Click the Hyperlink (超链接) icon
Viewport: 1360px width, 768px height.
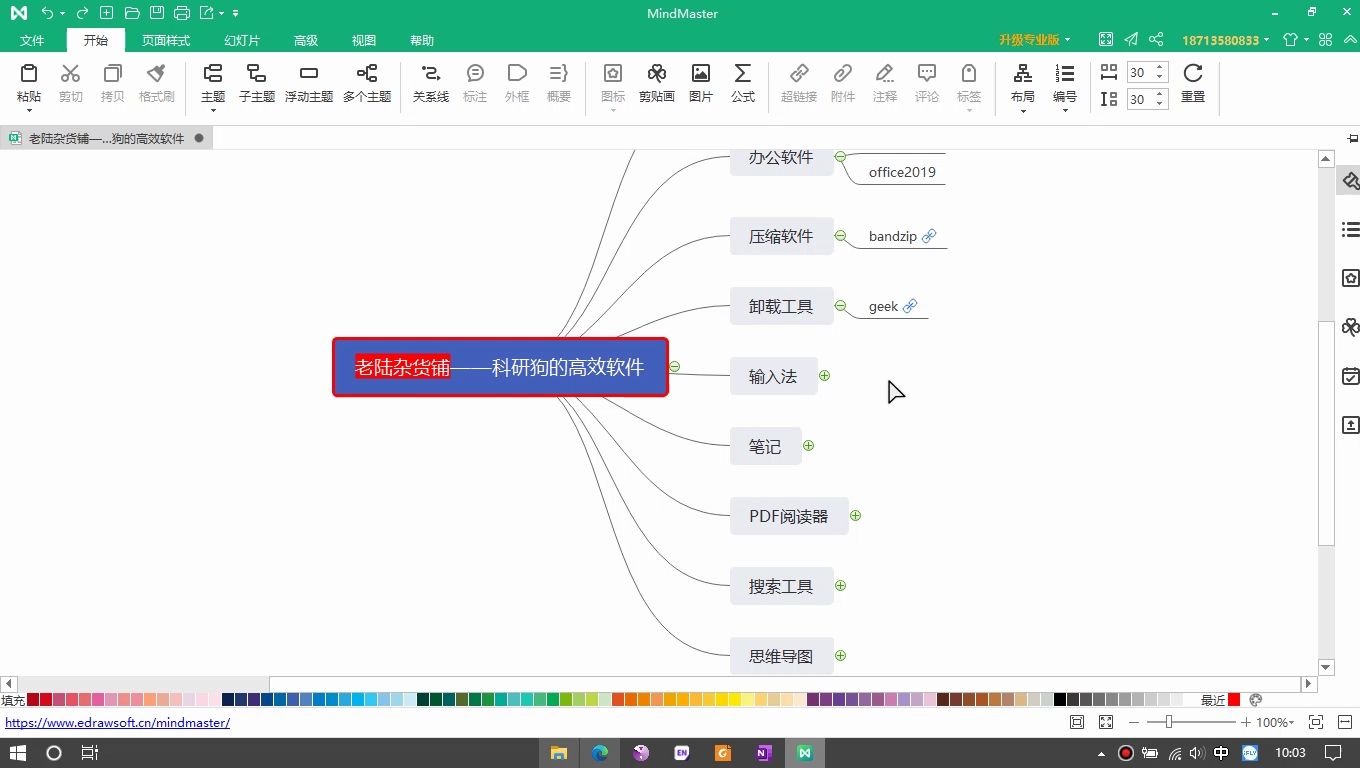point(799,73)
